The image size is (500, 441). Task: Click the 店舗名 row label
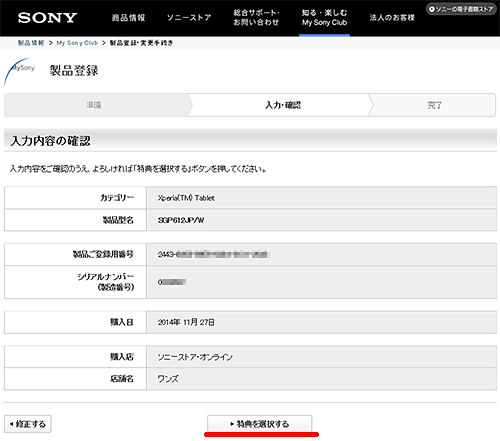(x=122, y=379)
